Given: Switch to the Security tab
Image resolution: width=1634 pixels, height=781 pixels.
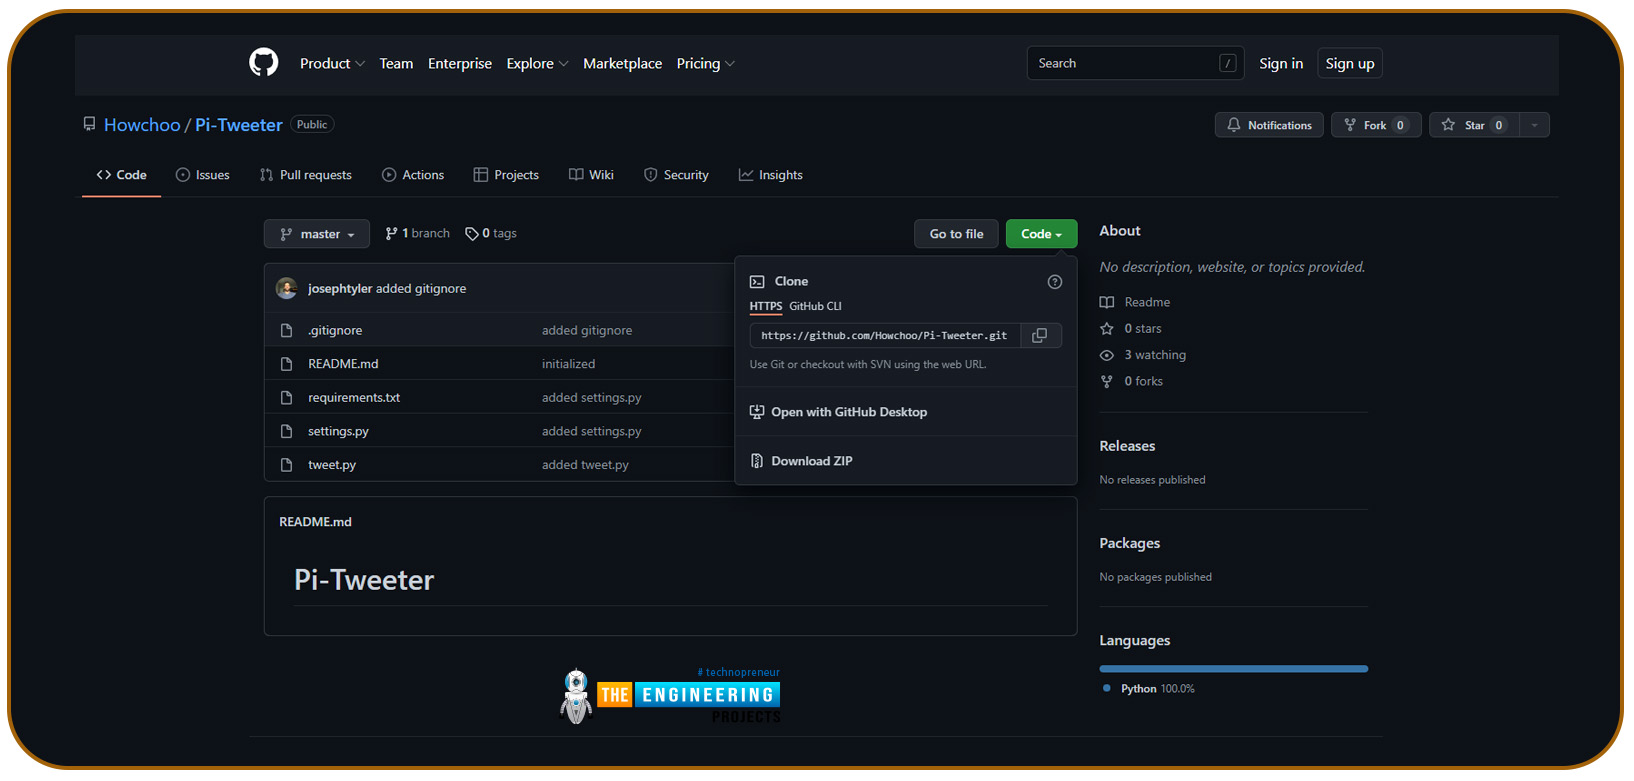Looking at the screenshot, I should point(676,175).
